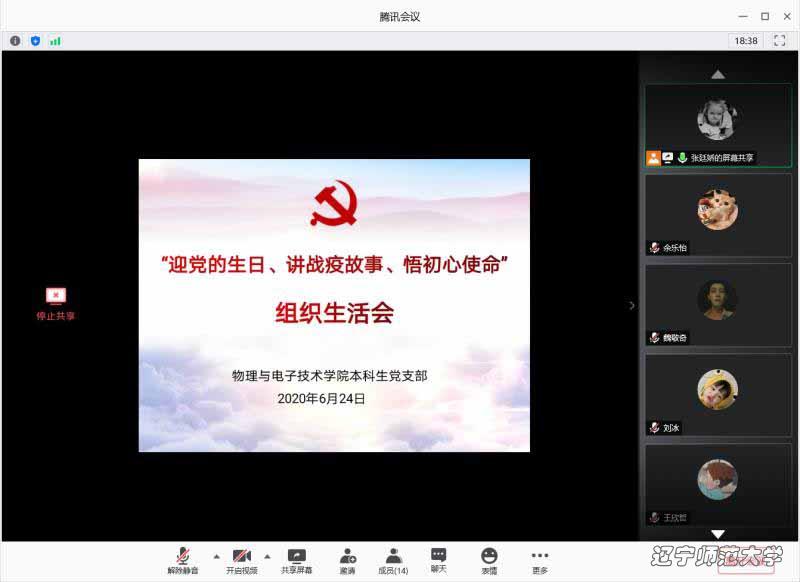Unmute microphone with 解除静音 button

[x=183, y=559]
